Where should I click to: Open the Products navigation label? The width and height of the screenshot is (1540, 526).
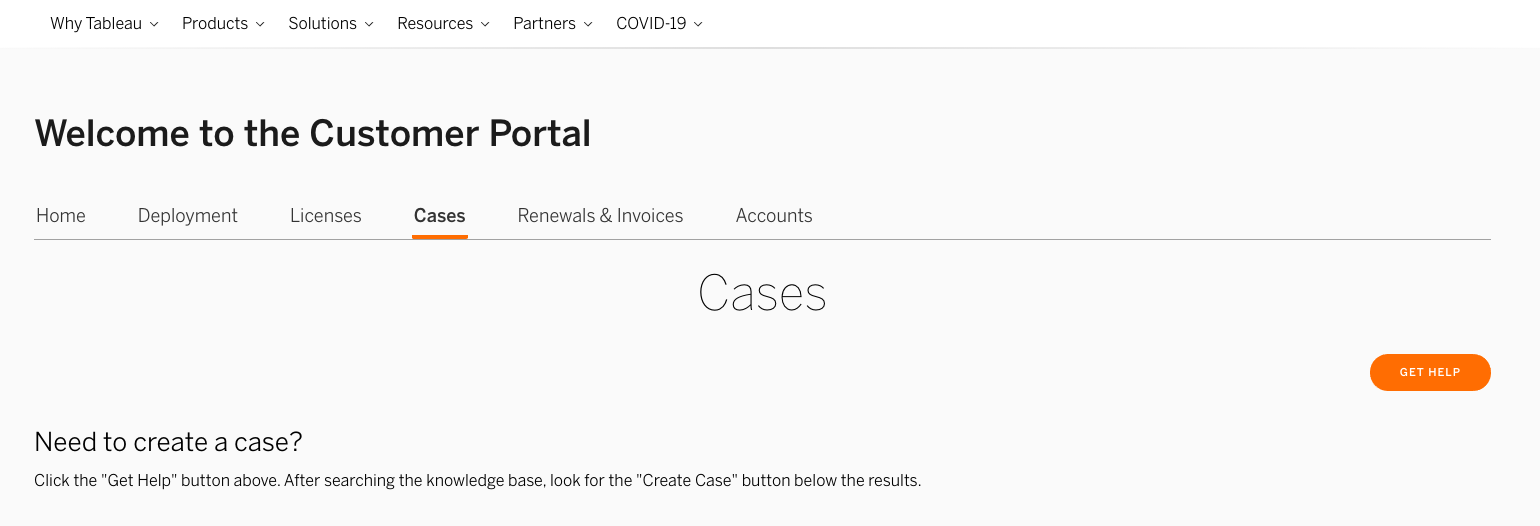(x=215, y=23)
